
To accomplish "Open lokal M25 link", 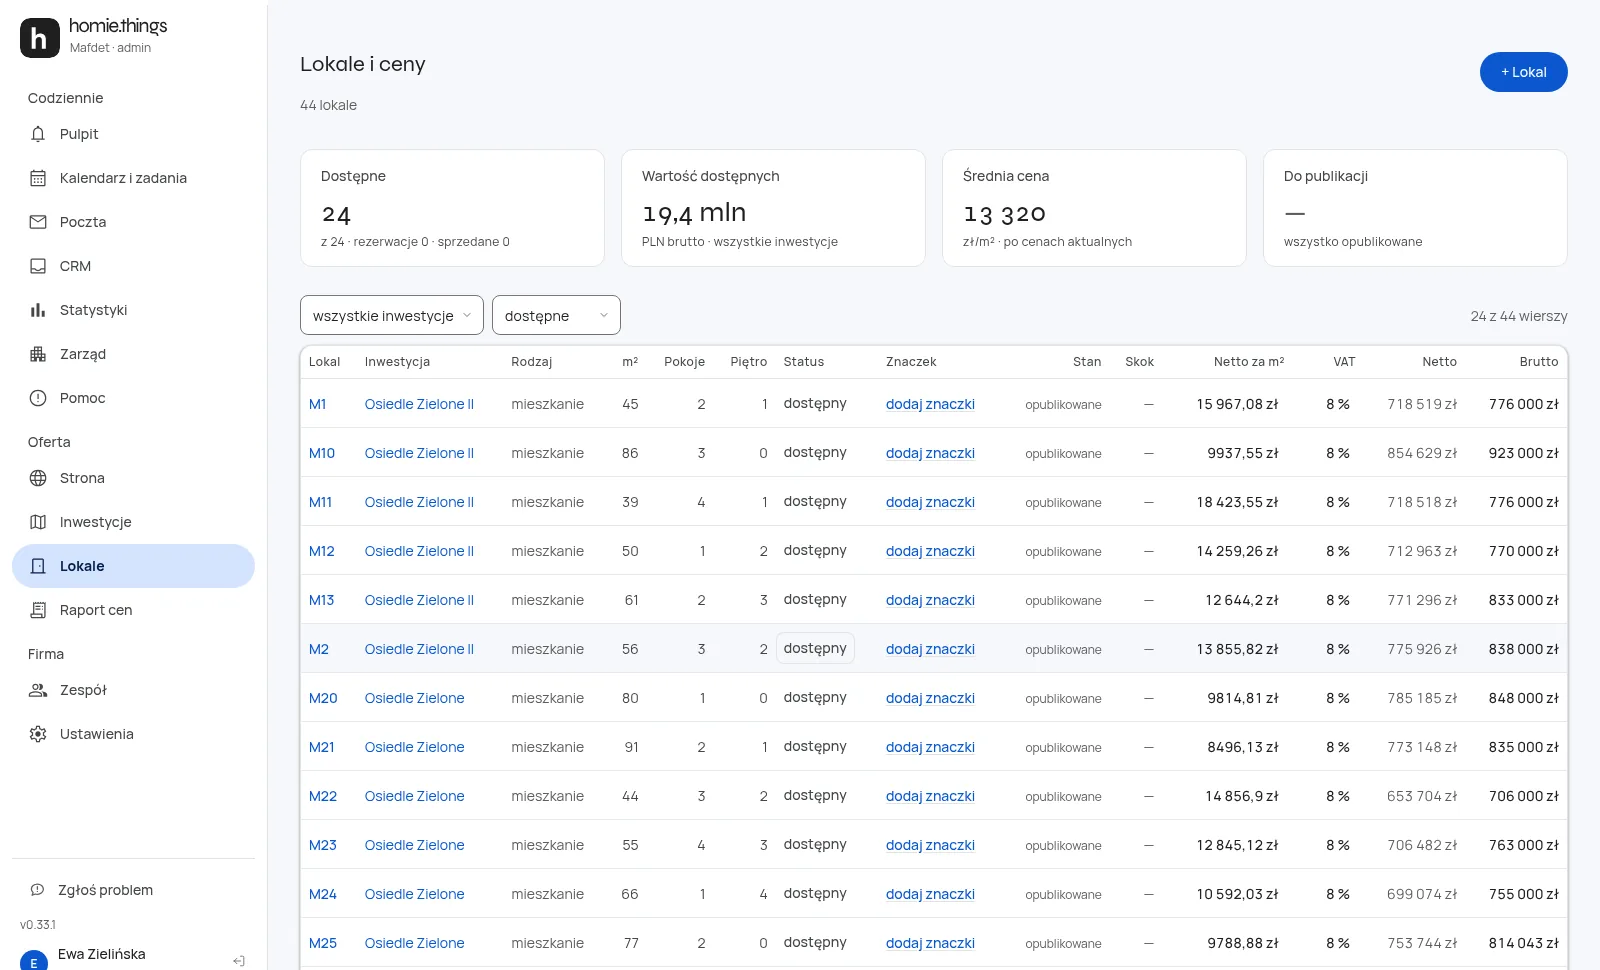I will pos(322,943).
